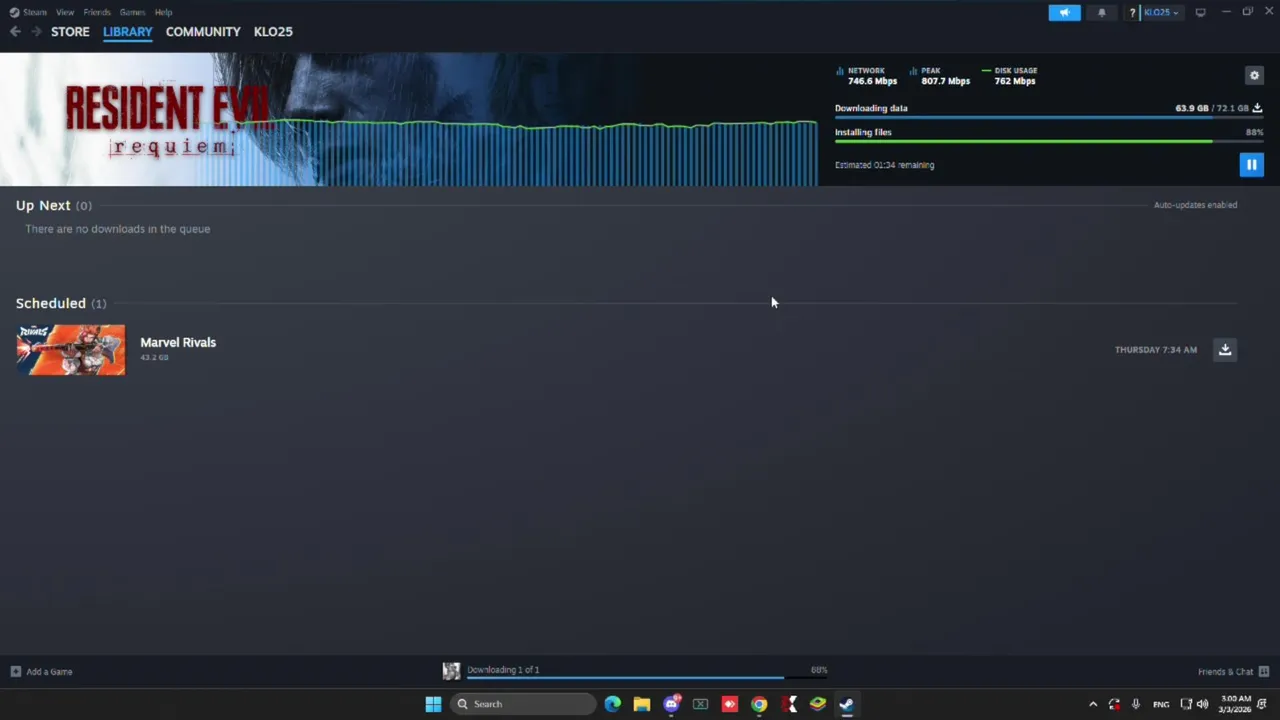Open Google Chrome from the taskbar
1280x720 pixels.
(759, 704)
